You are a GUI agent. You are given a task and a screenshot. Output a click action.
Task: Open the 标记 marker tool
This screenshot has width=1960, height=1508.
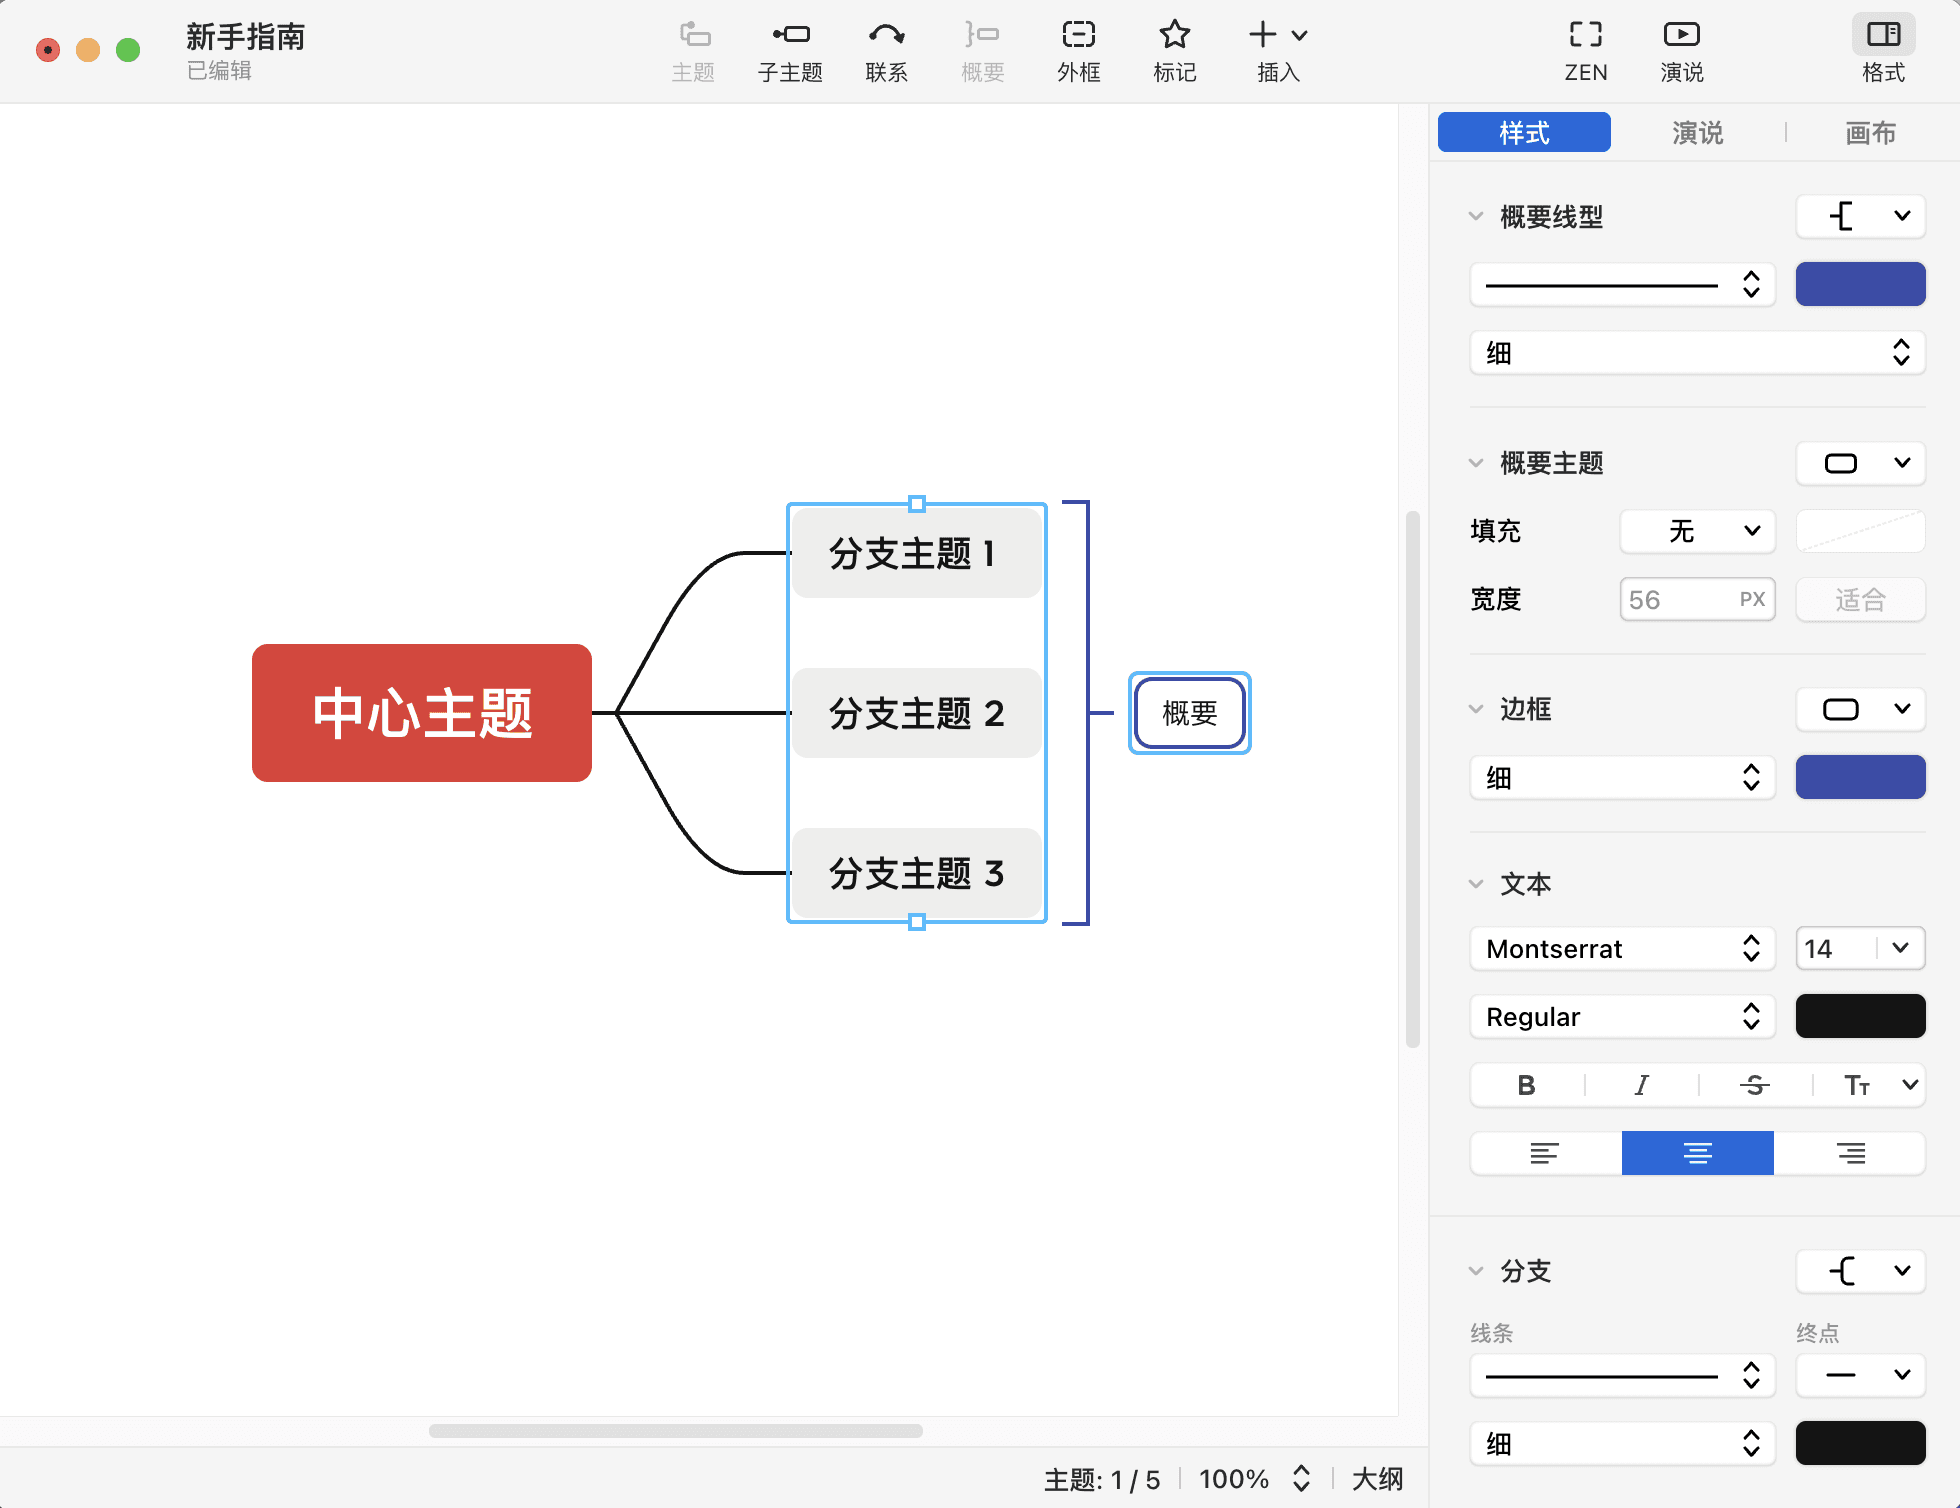coord(1174,50)
